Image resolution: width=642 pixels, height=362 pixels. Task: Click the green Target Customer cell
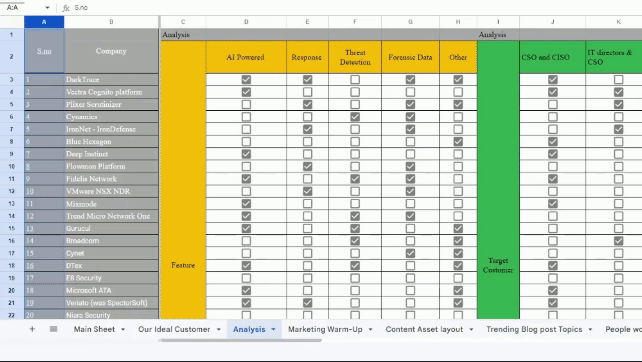click(498, 180)
